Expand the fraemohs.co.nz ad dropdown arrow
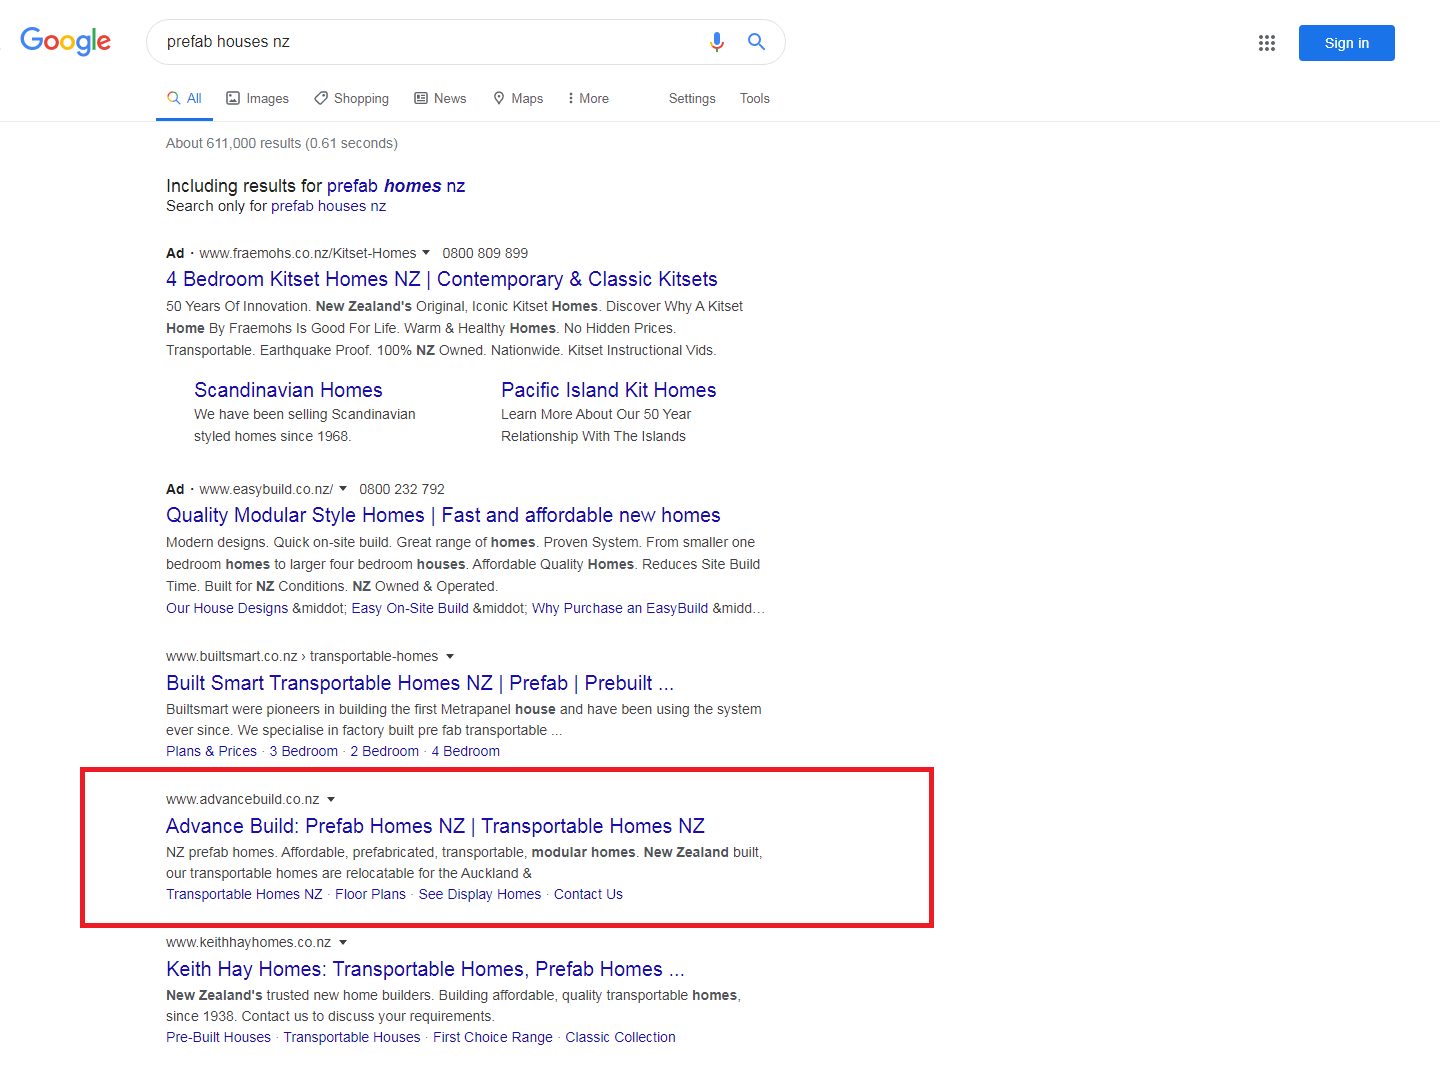Screen dimensions: 1440x1077 (x=426, y=252)
